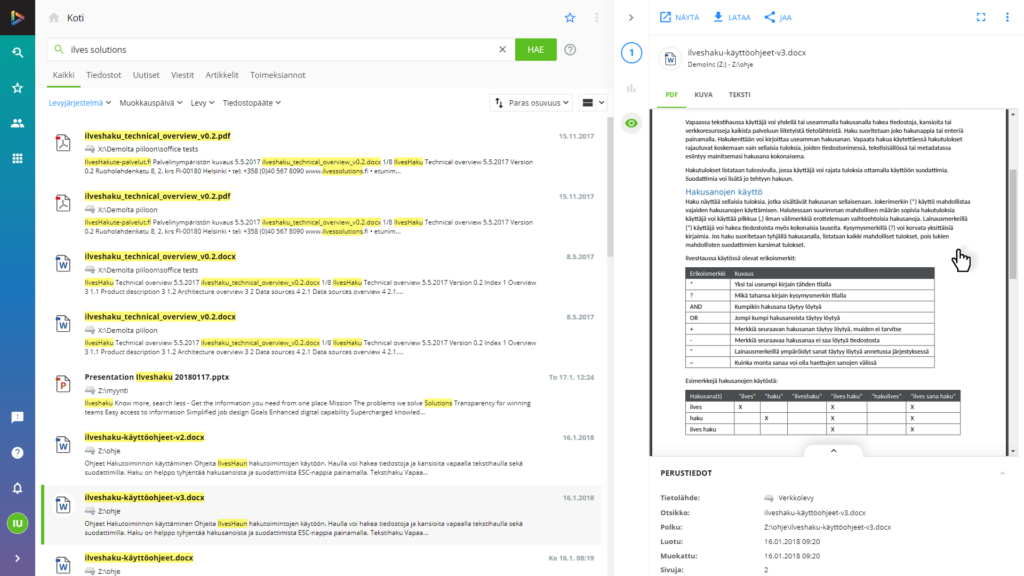Switch preview to KUVA tab
The width and height of the screenshot is (1024, 576).
[703, 95]
